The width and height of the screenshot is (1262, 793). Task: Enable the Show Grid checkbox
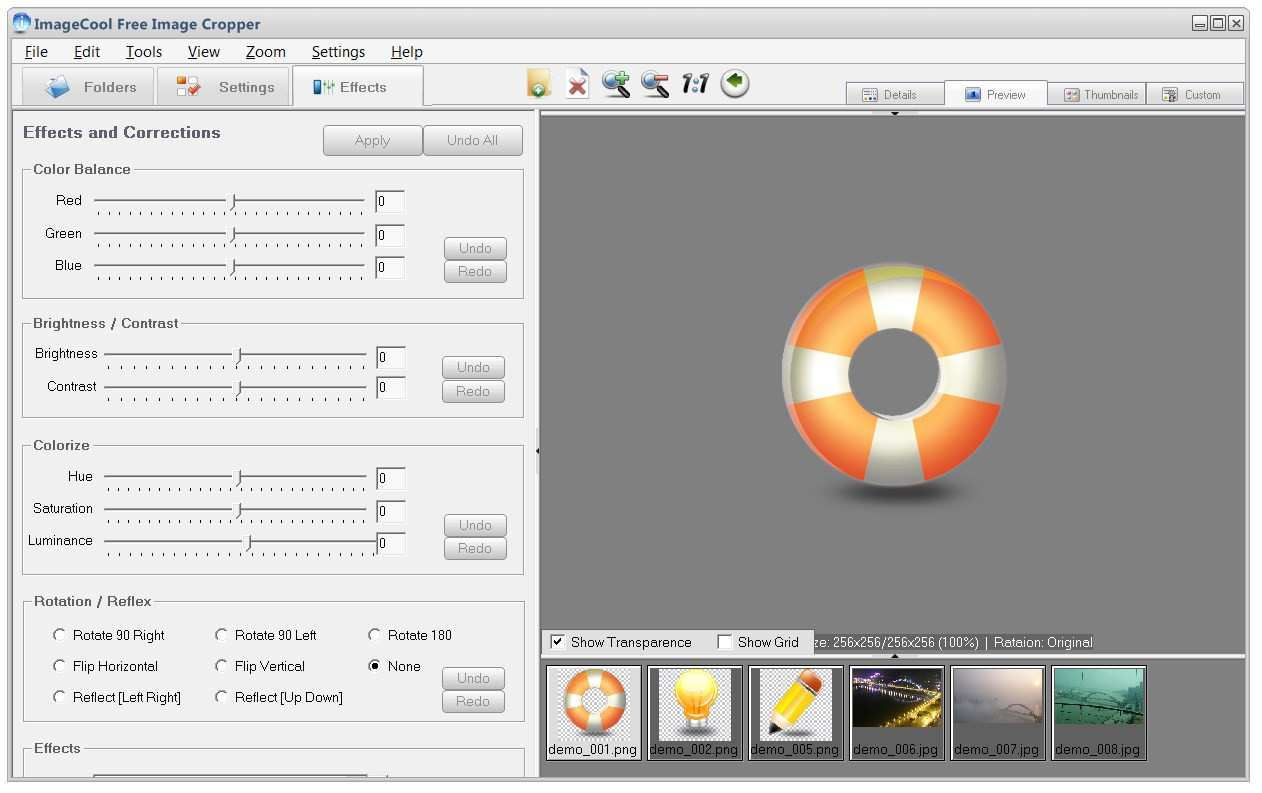pyautogui.click(x=725, y=642)
